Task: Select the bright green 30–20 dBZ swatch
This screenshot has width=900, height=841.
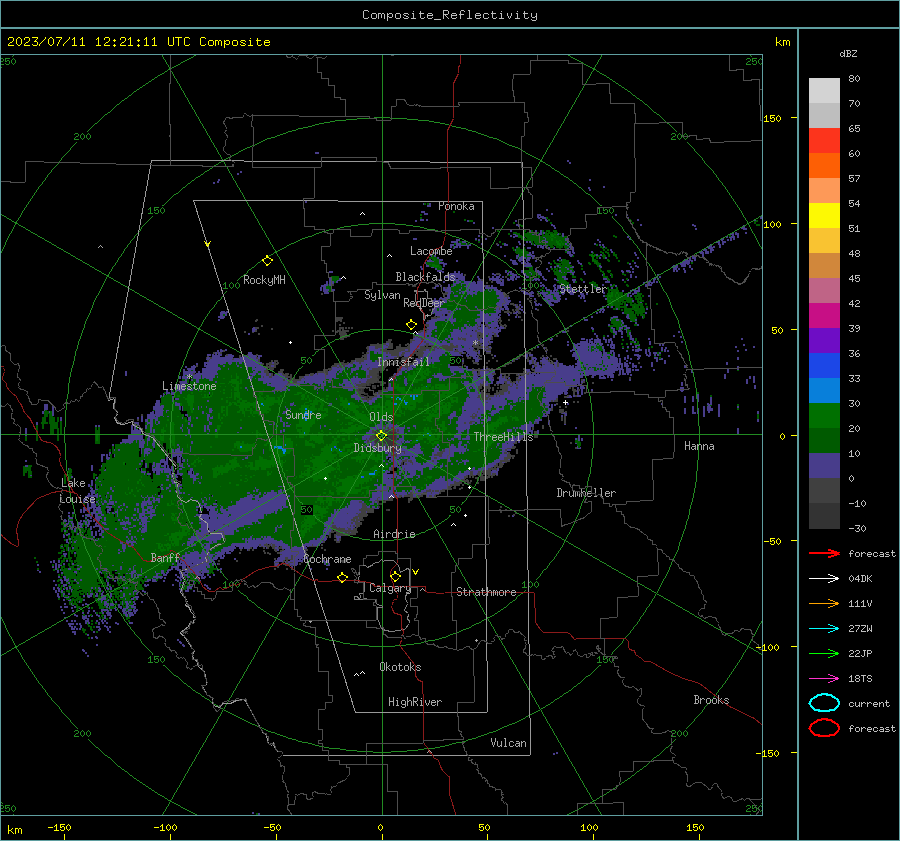Action: point(824,415)
